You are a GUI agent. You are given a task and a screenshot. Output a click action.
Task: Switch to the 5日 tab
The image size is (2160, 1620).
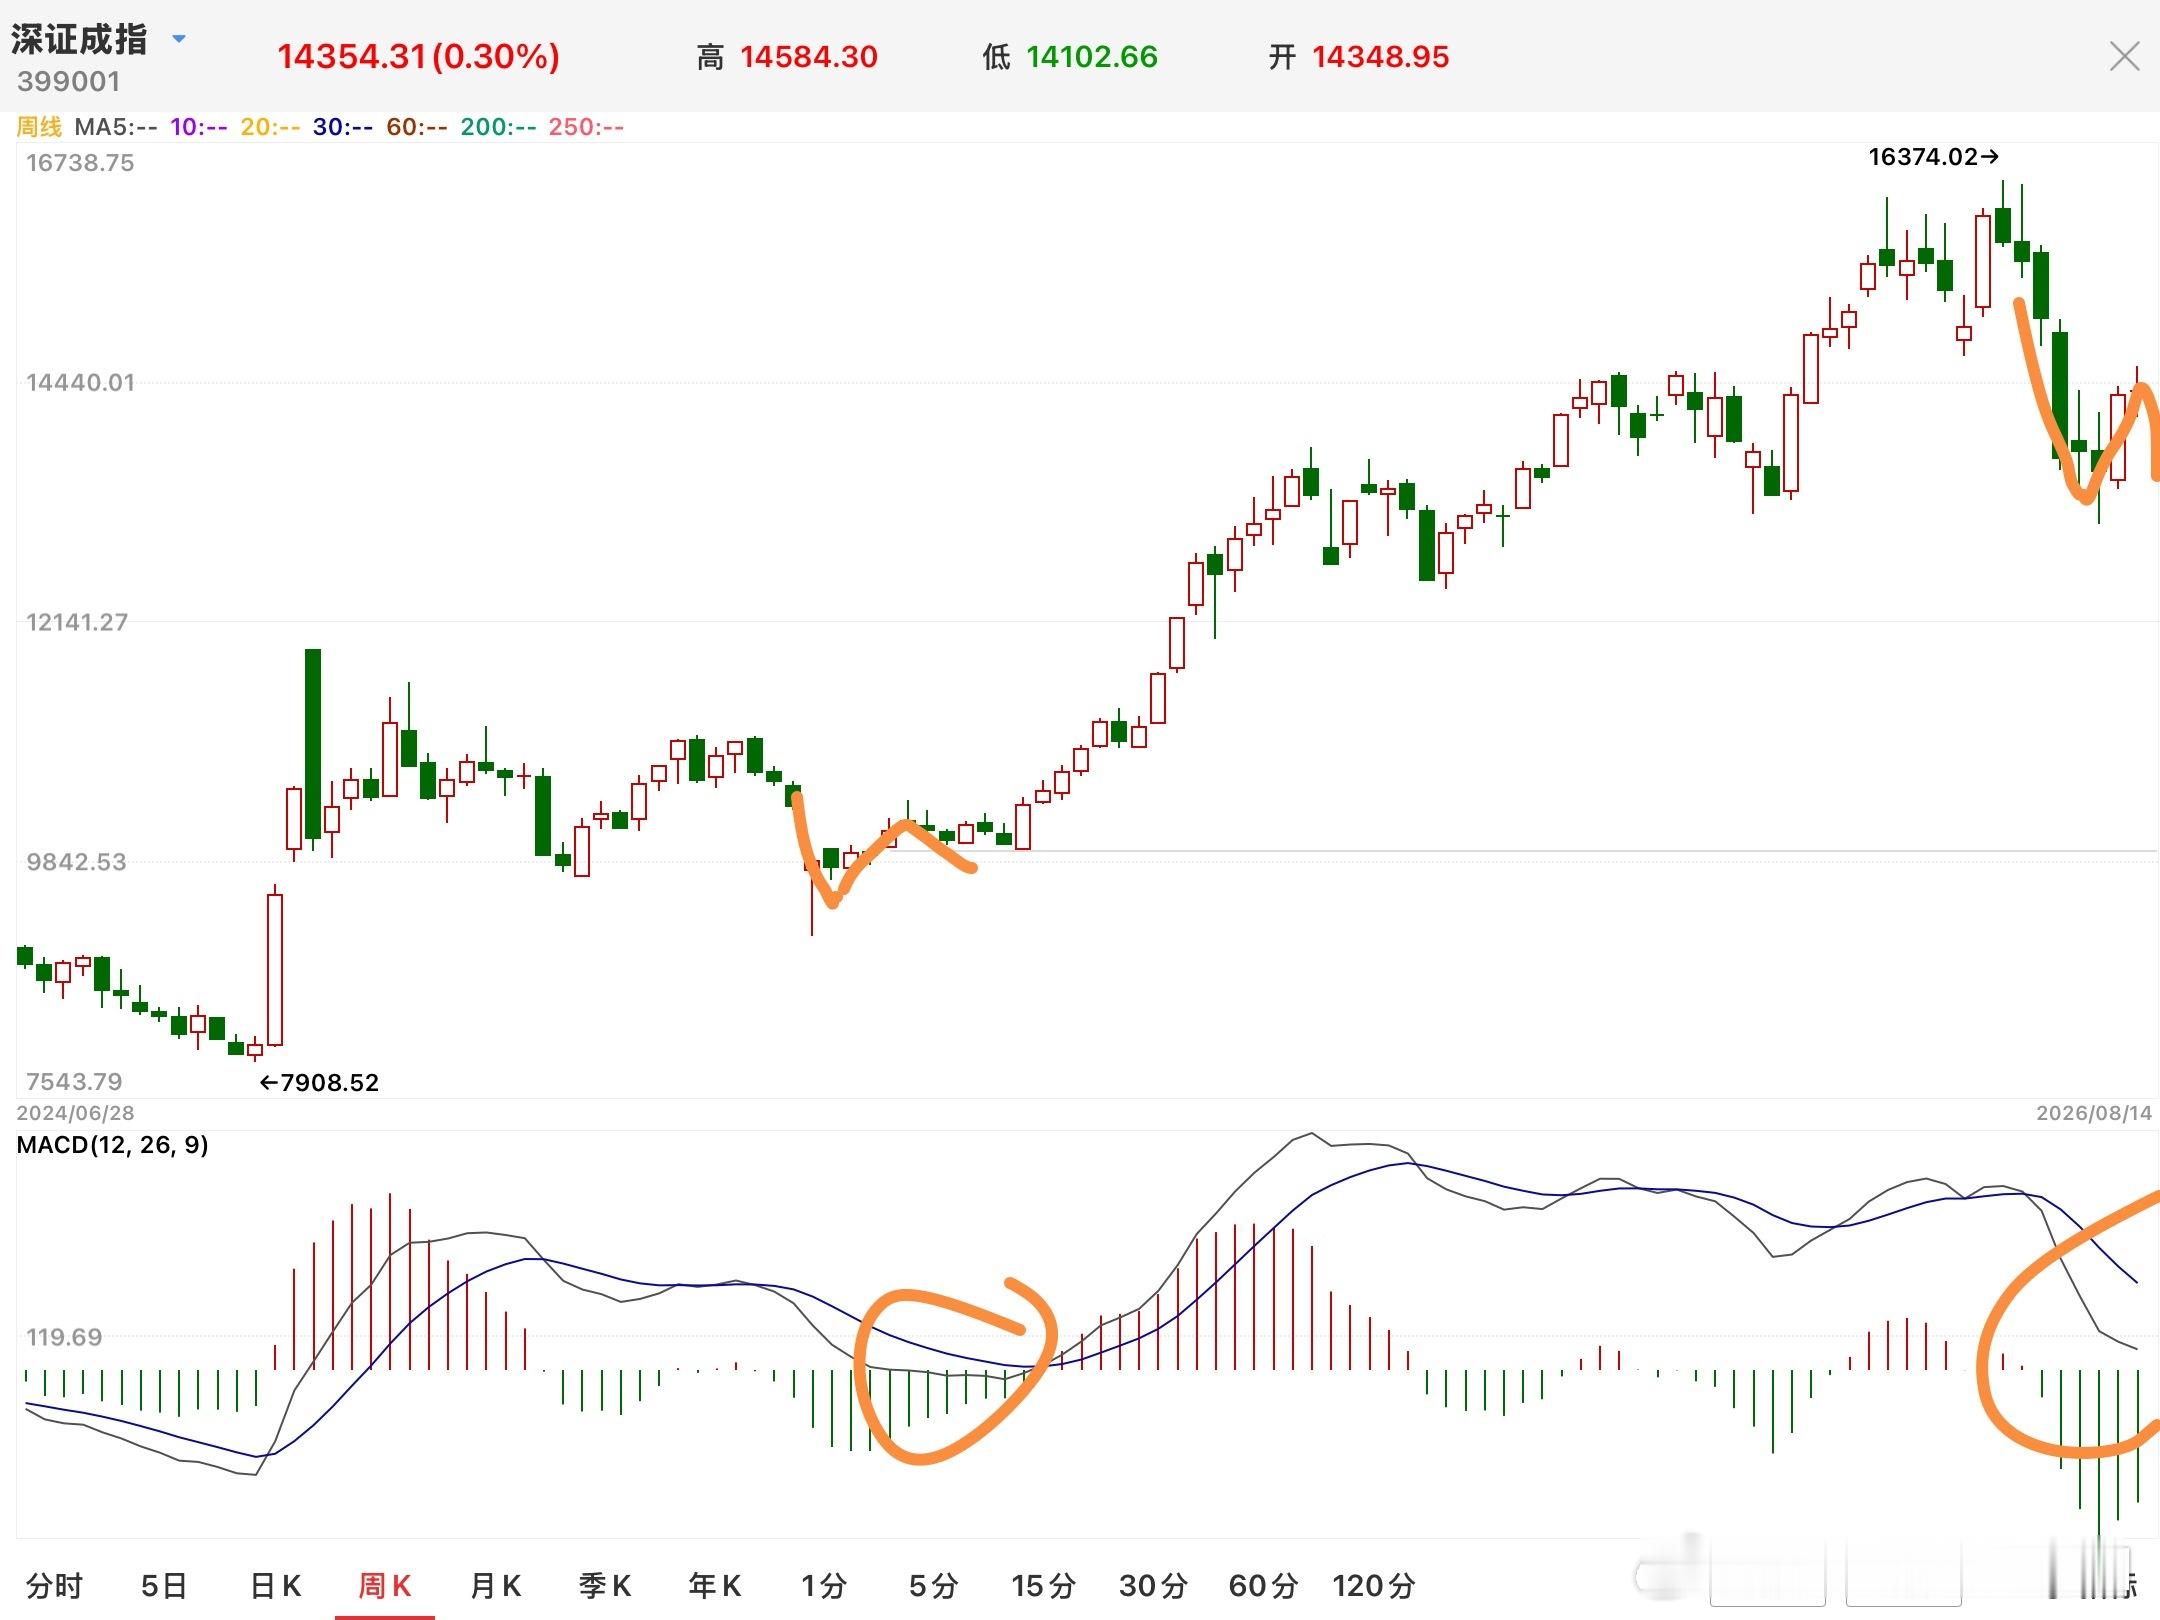coord(165,1585)
